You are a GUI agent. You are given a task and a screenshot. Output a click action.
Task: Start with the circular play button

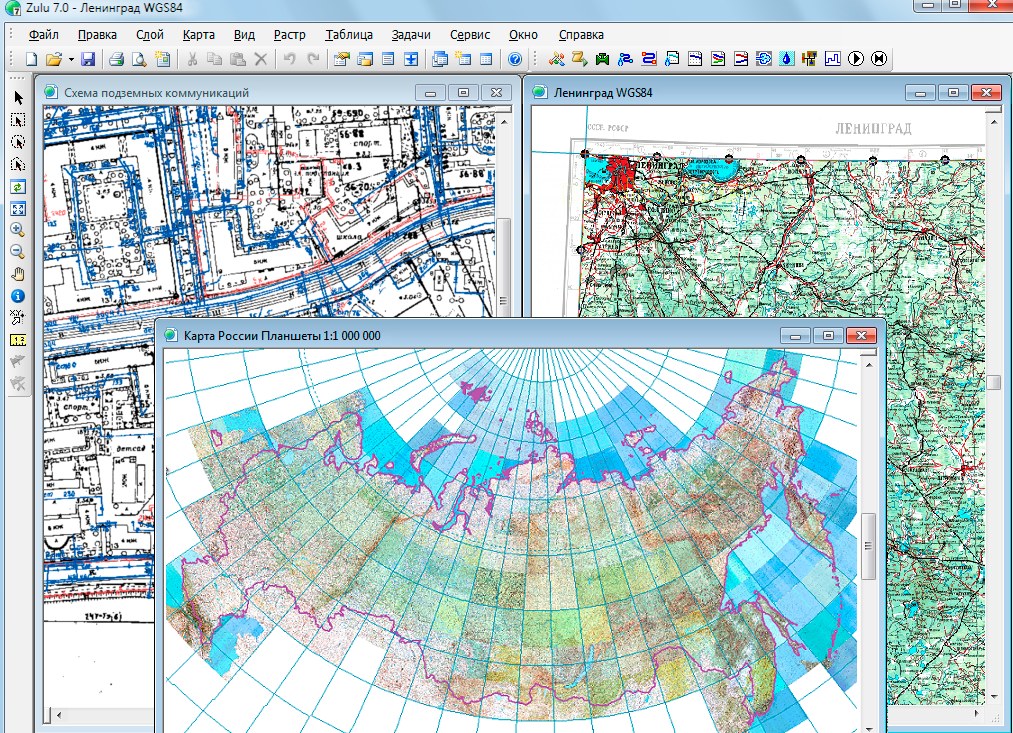856,59
